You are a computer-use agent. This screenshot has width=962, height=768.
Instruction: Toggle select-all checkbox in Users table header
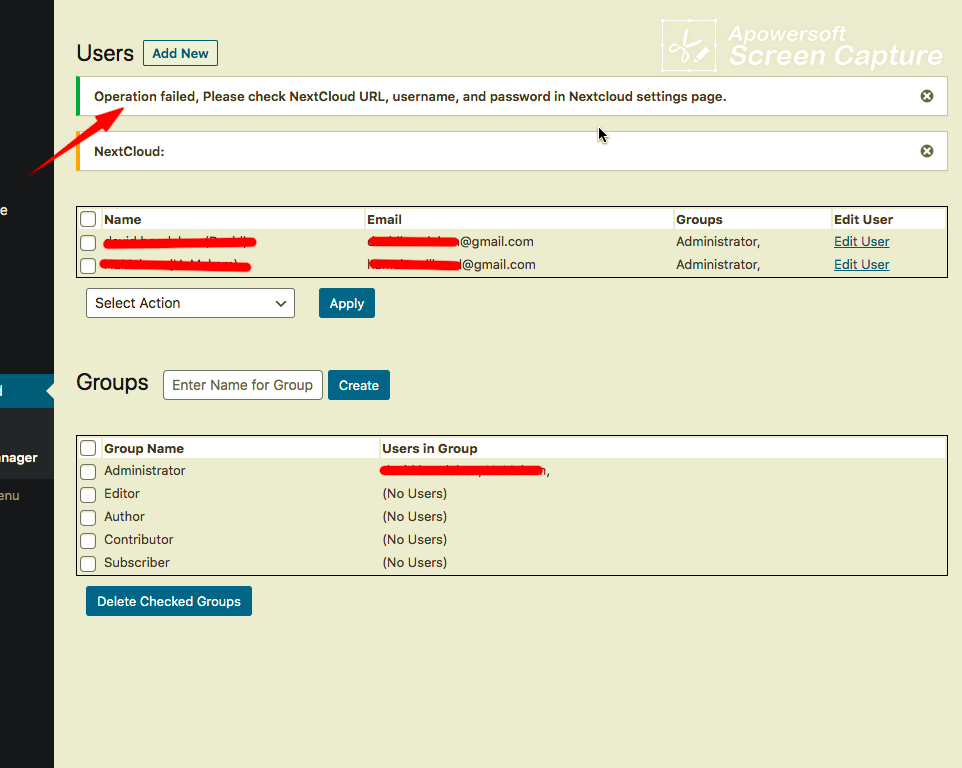click(x=88, y=219)
